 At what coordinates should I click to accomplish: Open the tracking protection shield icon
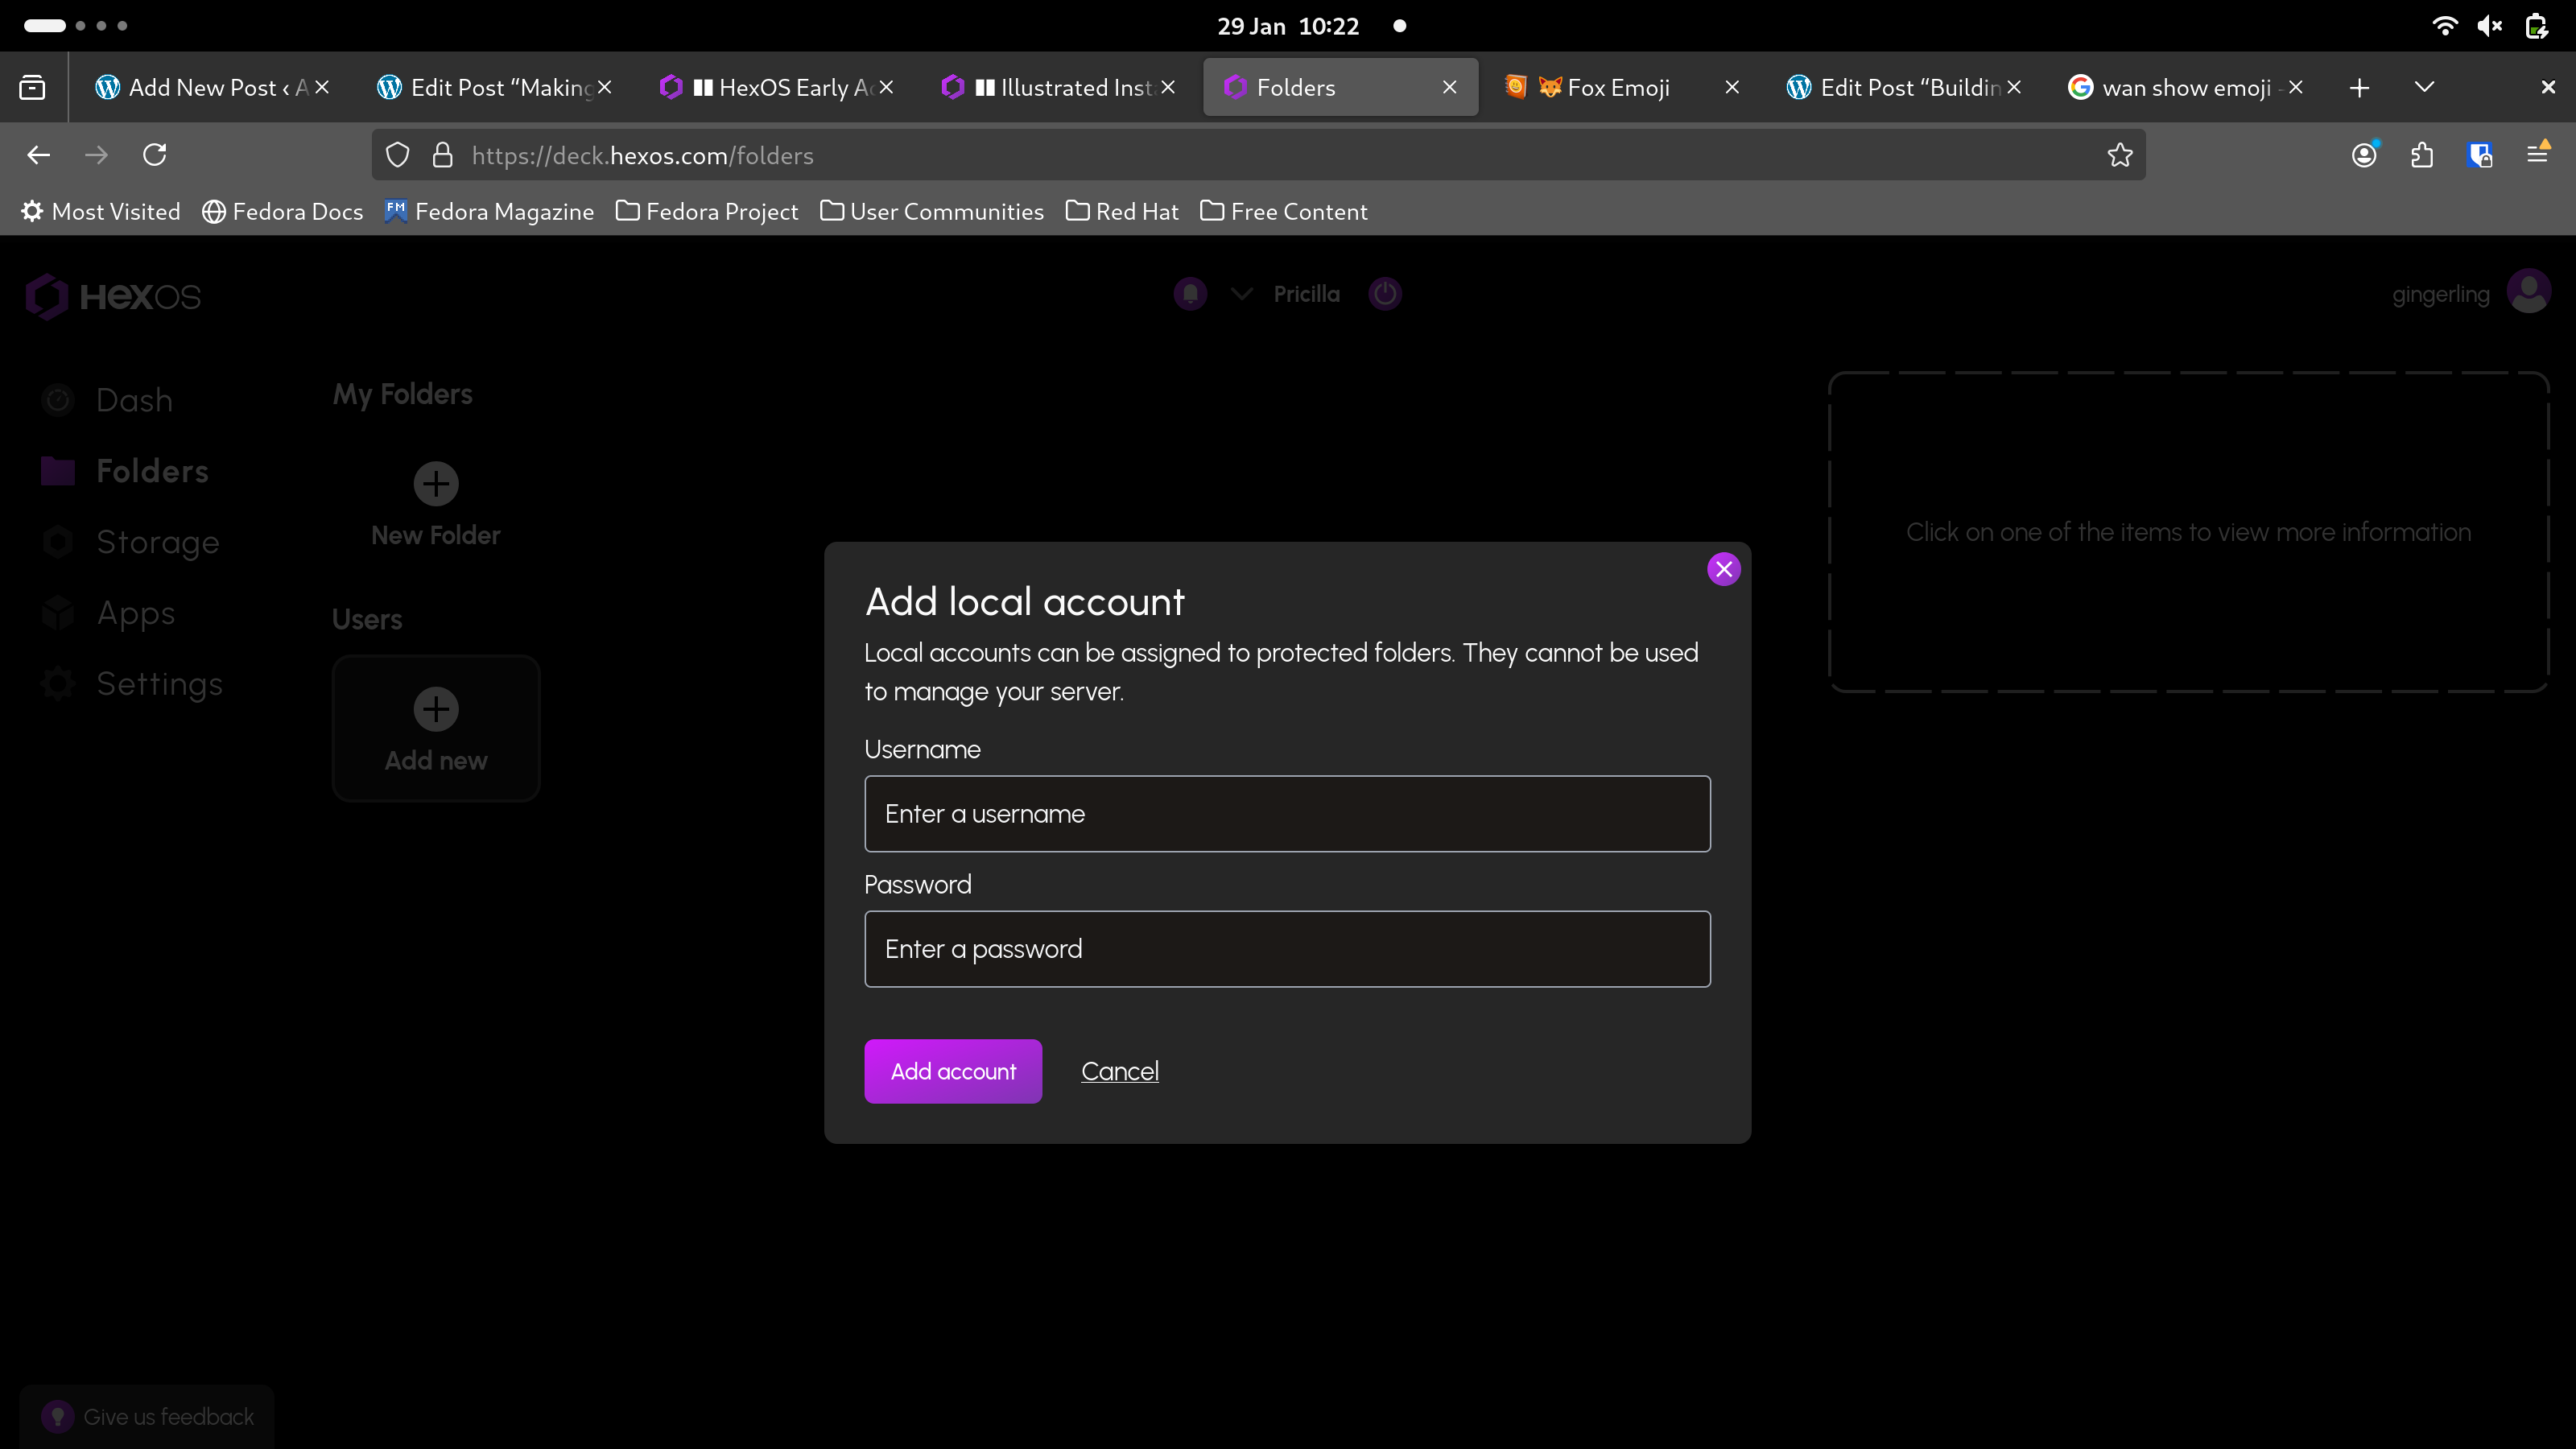pyautogui.click(x=398, y=155)
